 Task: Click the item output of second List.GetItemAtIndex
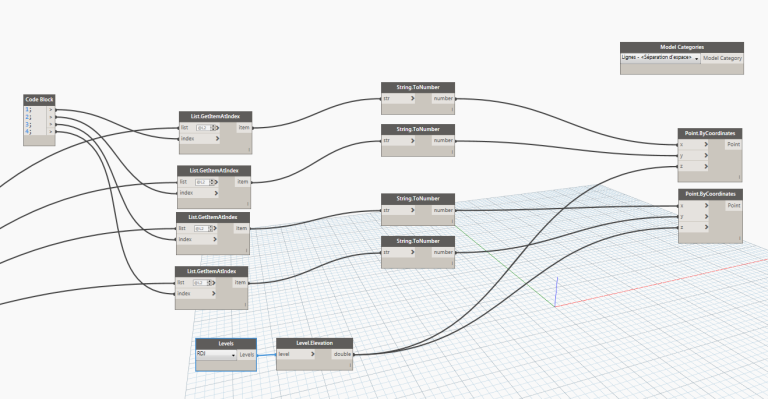(243, 182)
